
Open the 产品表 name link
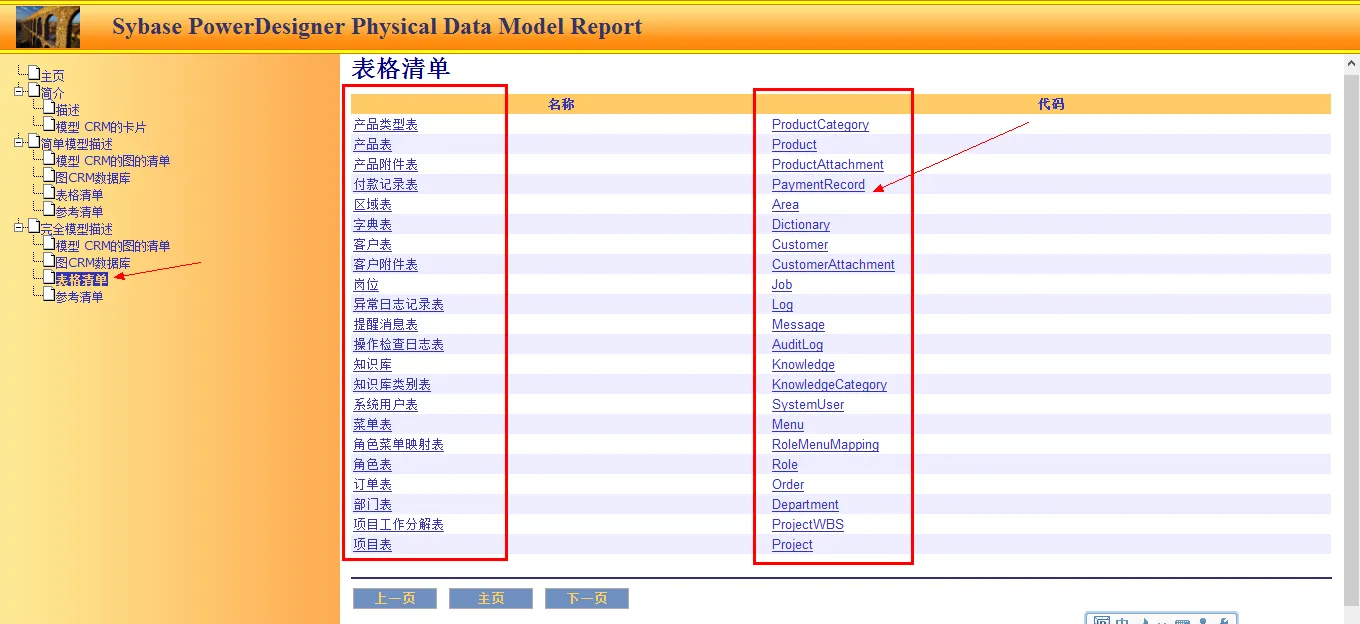click(x=372, y=145)
